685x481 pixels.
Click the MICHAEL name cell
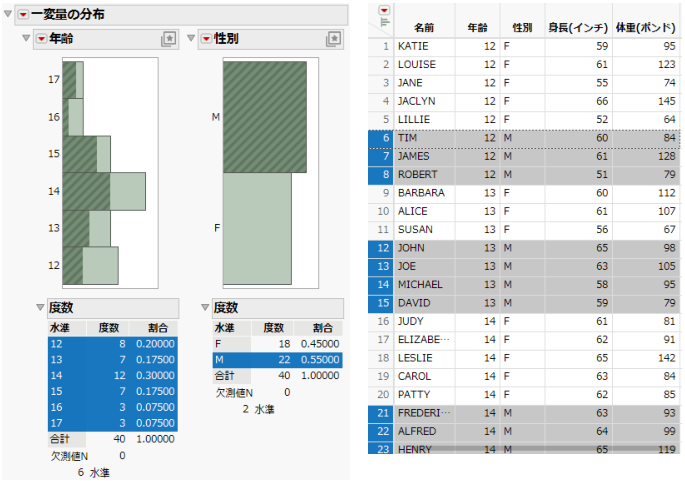(425, 285)
